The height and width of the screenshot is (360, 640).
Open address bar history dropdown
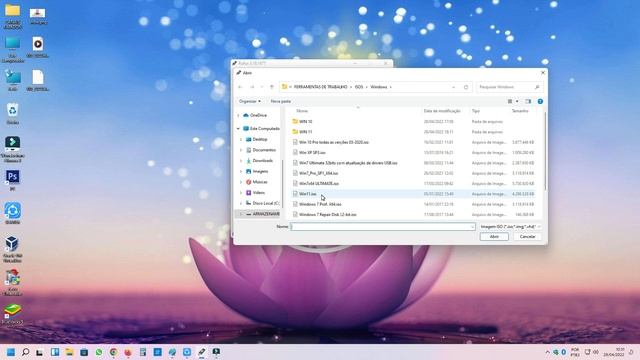(453, 87)
